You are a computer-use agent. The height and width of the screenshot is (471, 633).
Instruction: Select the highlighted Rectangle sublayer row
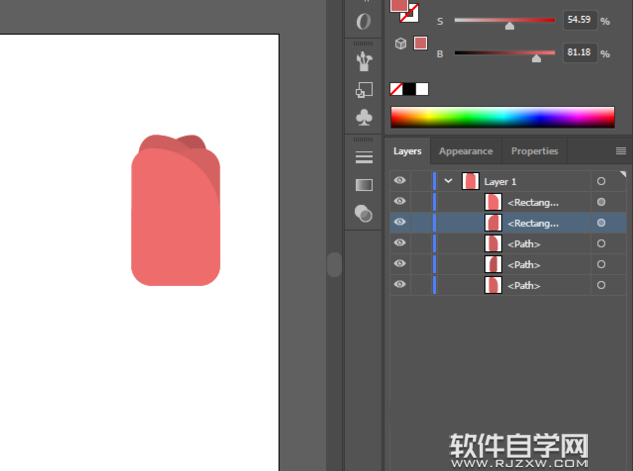coord(532,223)
